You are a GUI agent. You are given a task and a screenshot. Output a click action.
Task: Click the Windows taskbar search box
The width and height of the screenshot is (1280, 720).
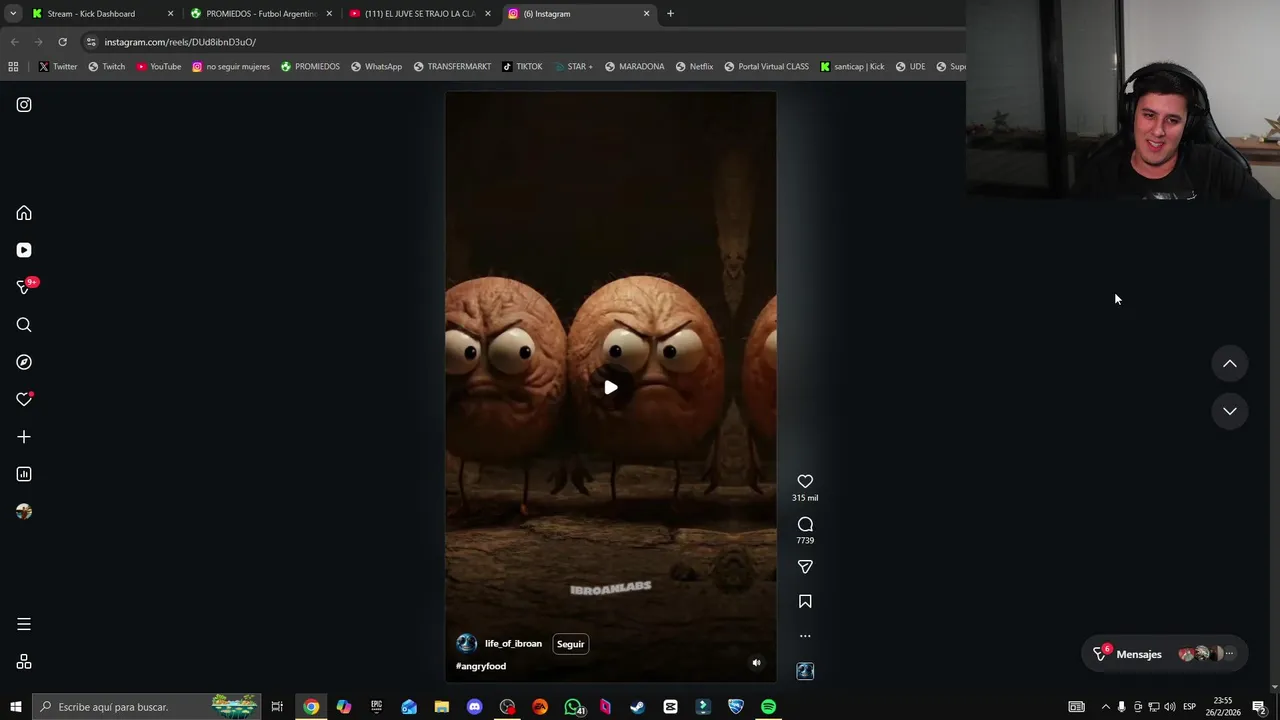tap(147, 707)
